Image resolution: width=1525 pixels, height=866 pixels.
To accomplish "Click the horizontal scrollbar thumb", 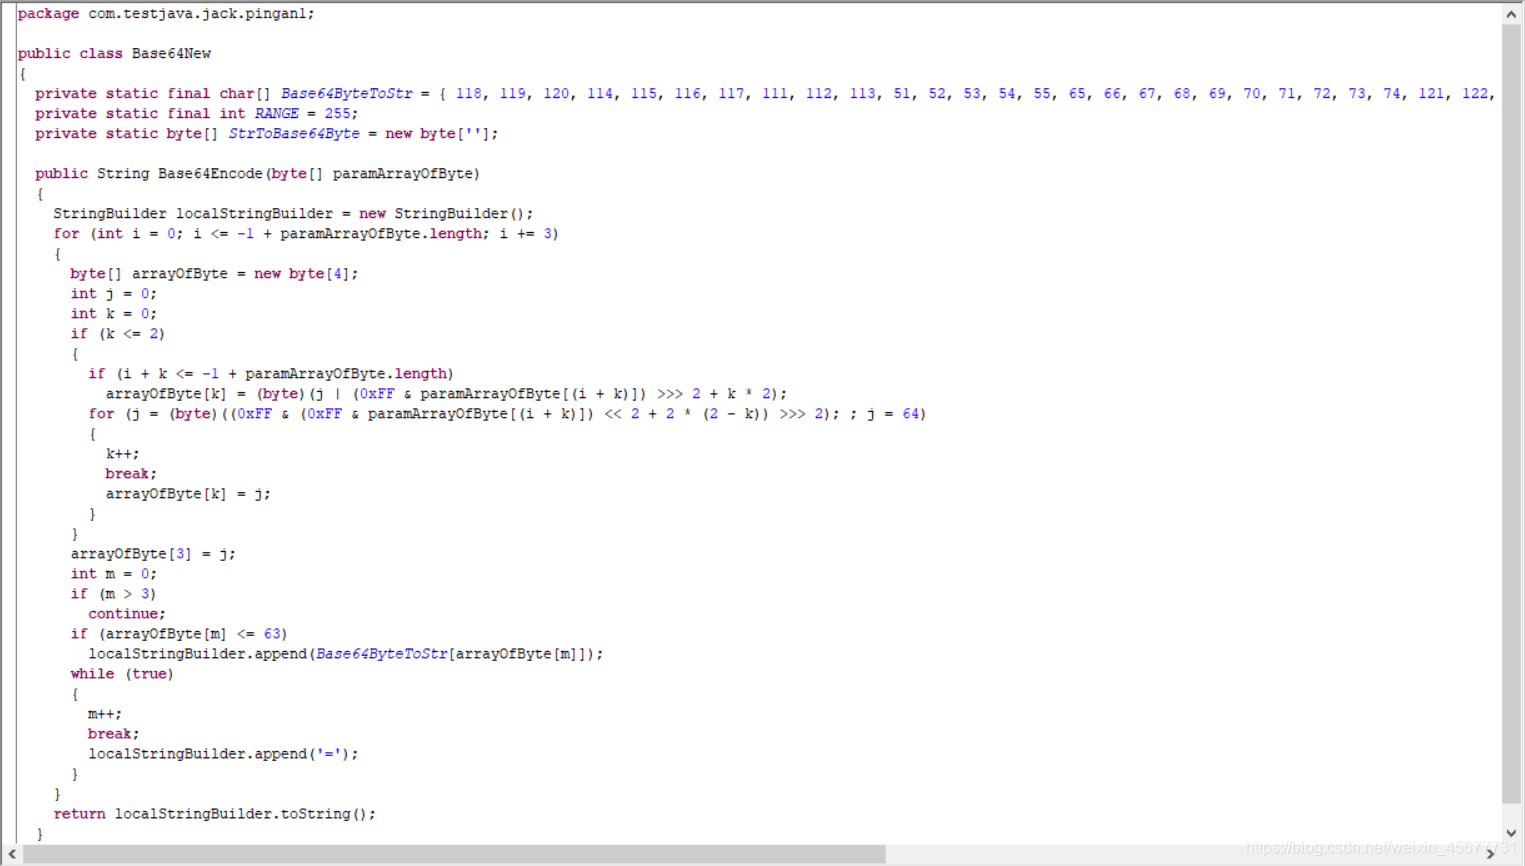I will [454, 854].
